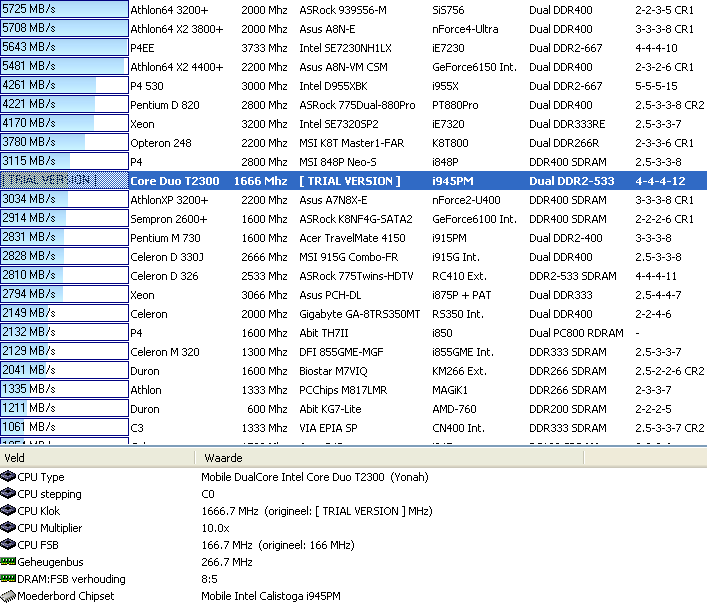Select the Celeron M 320 row

[354, 352]
